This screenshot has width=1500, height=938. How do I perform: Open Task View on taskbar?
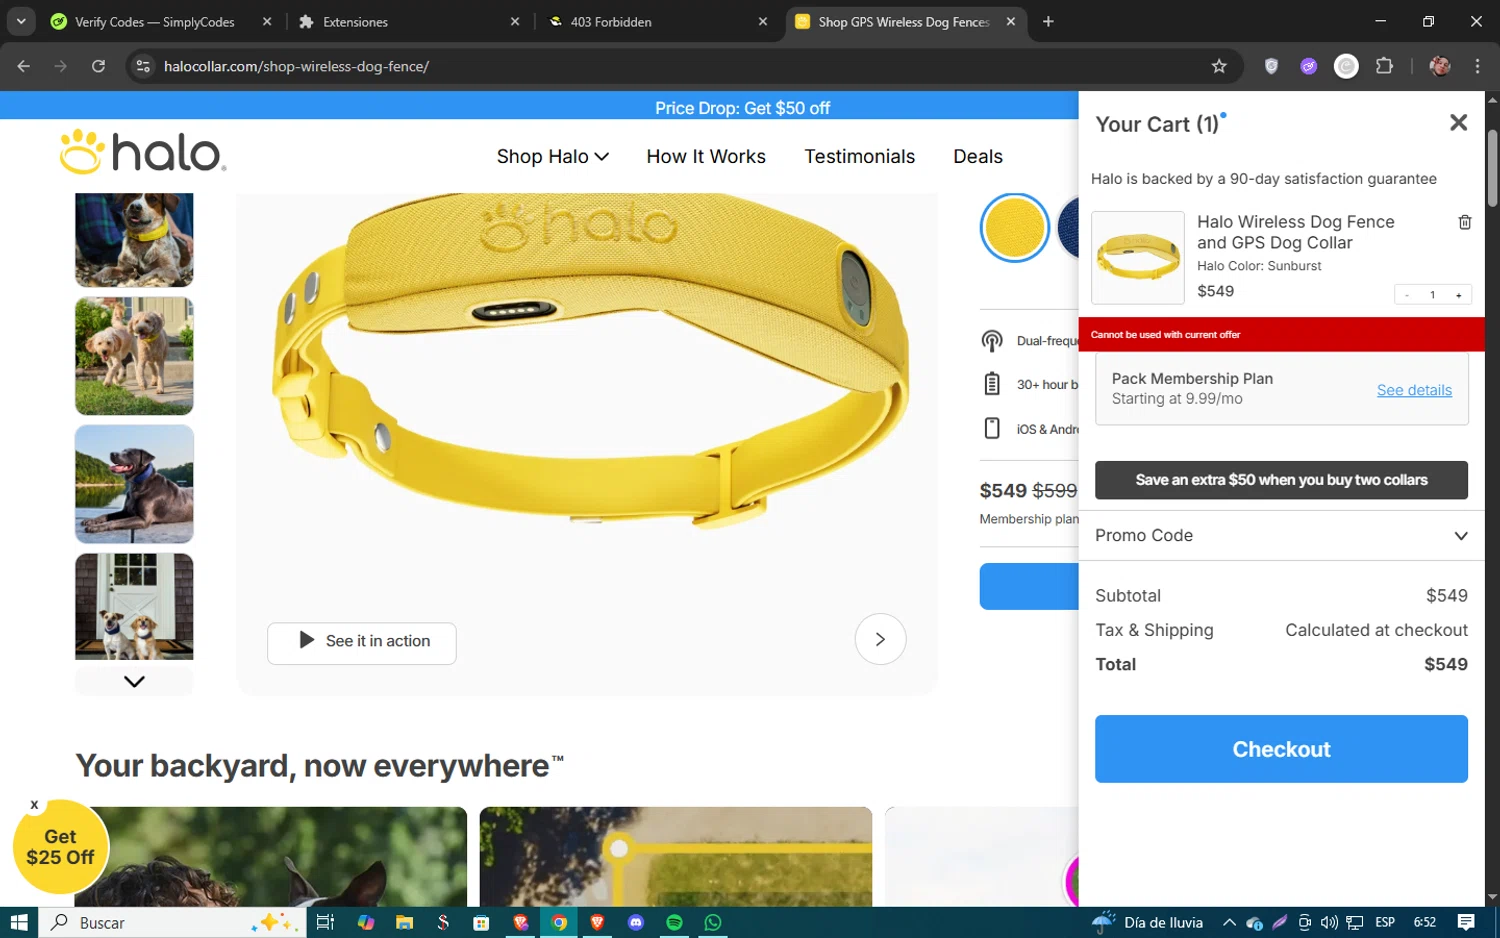[325, 922]
